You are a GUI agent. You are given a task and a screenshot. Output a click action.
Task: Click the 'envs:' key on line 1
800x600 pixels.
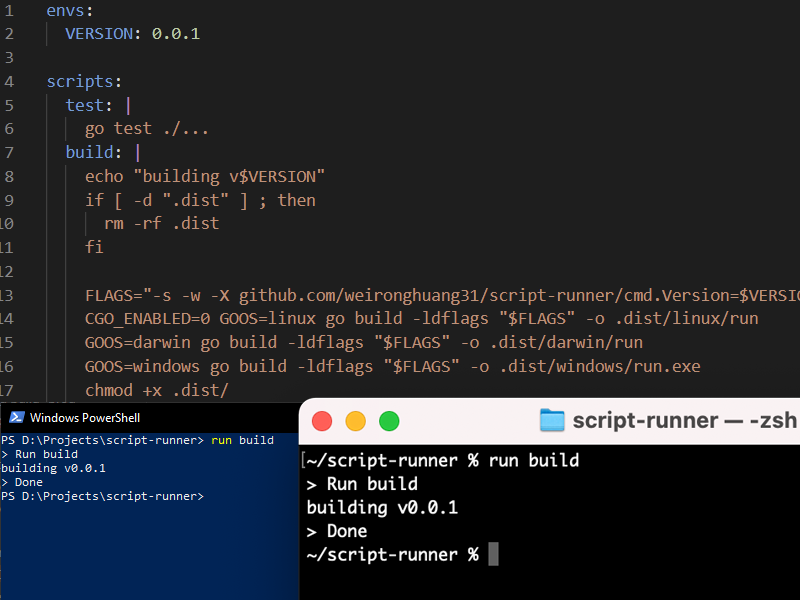[x=70, y=10]
